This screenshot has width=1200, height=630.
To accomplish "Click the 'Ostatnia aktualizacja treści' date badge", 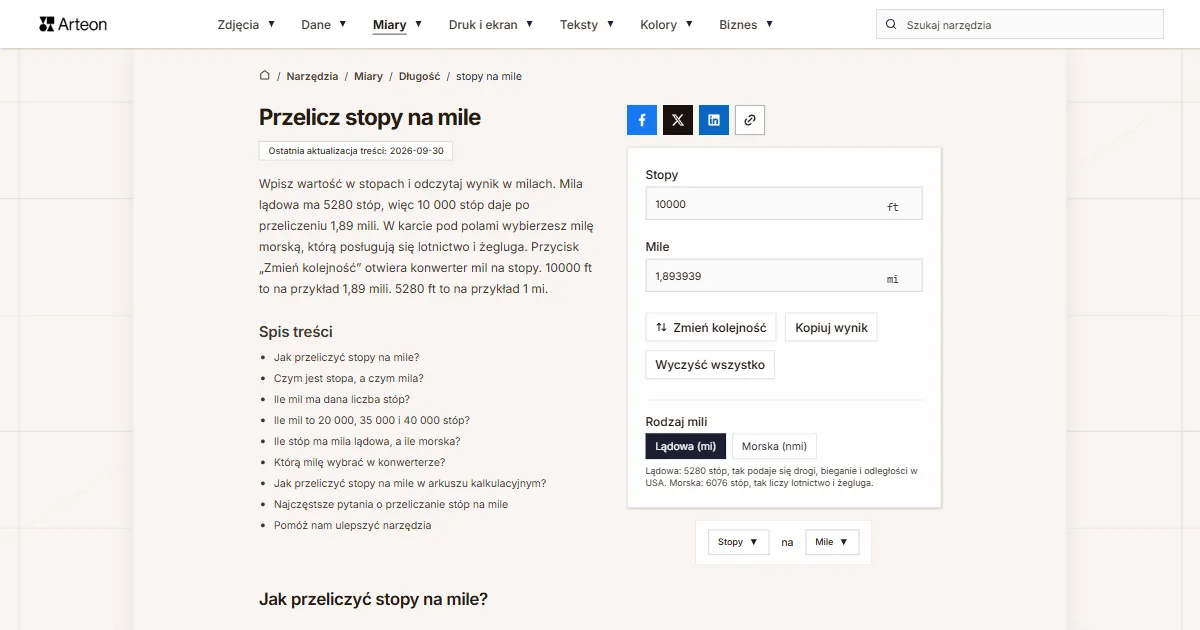I will pyautogui.click(x=356, y=150).
